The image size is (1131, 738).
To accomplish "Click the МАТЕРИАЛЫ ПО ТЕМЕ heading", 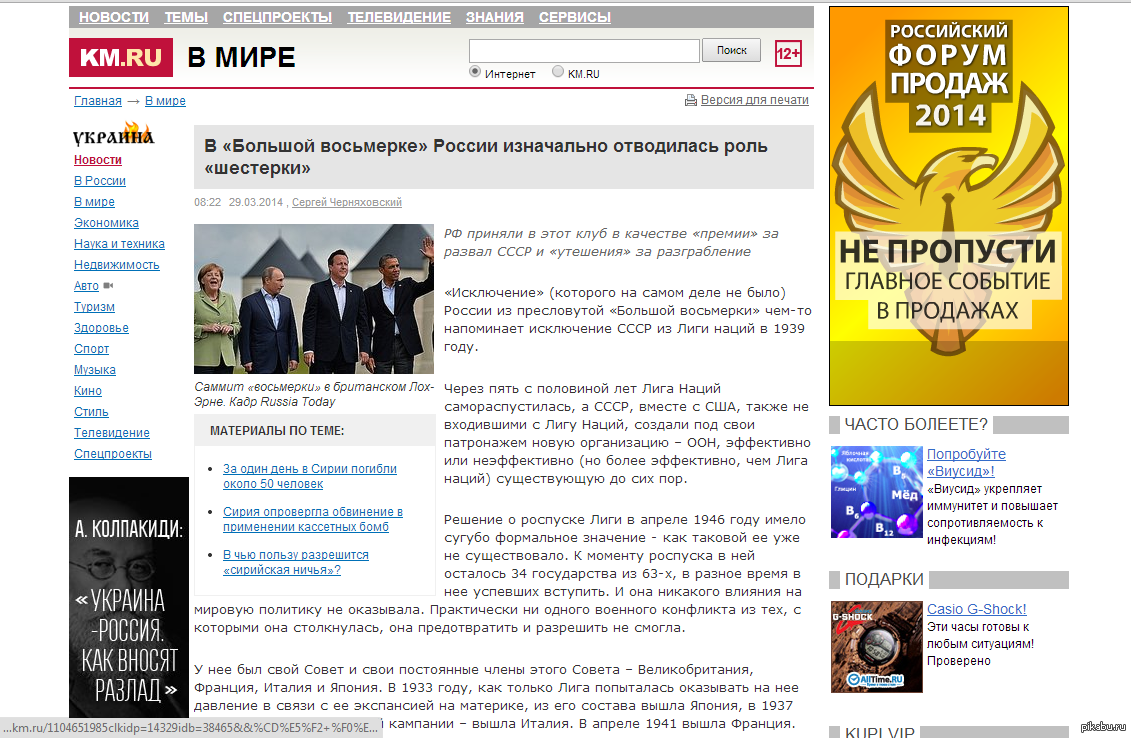I will [x=277, y=431].
